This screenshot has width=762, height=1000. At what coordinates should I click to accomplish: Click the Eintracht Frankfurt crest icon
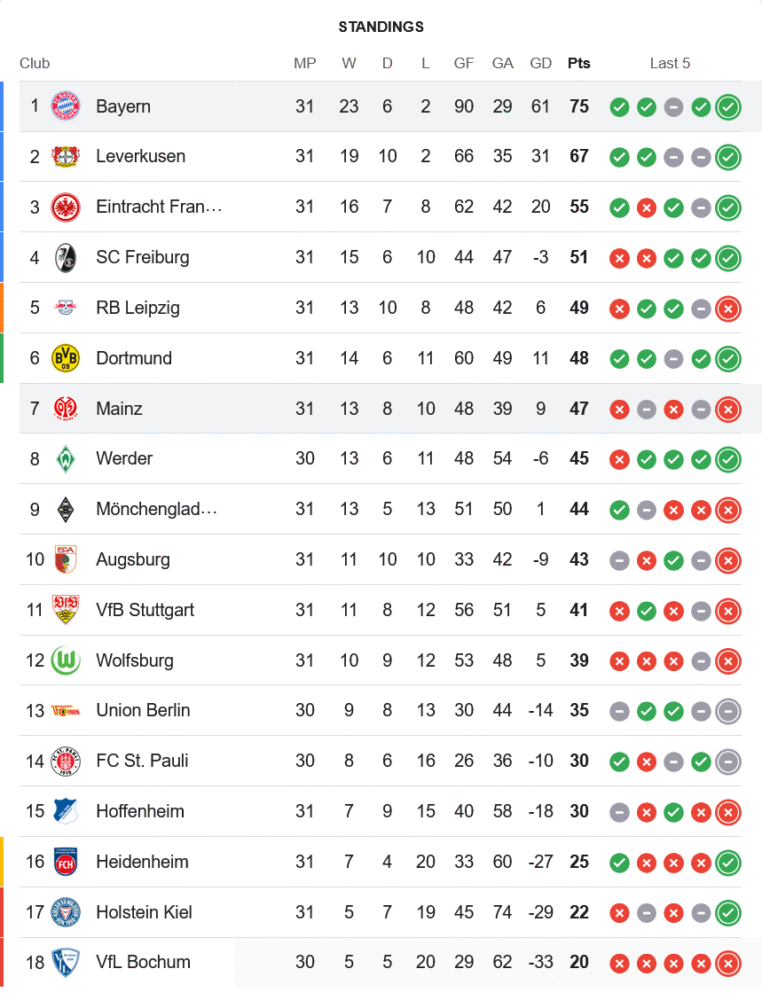65,207
